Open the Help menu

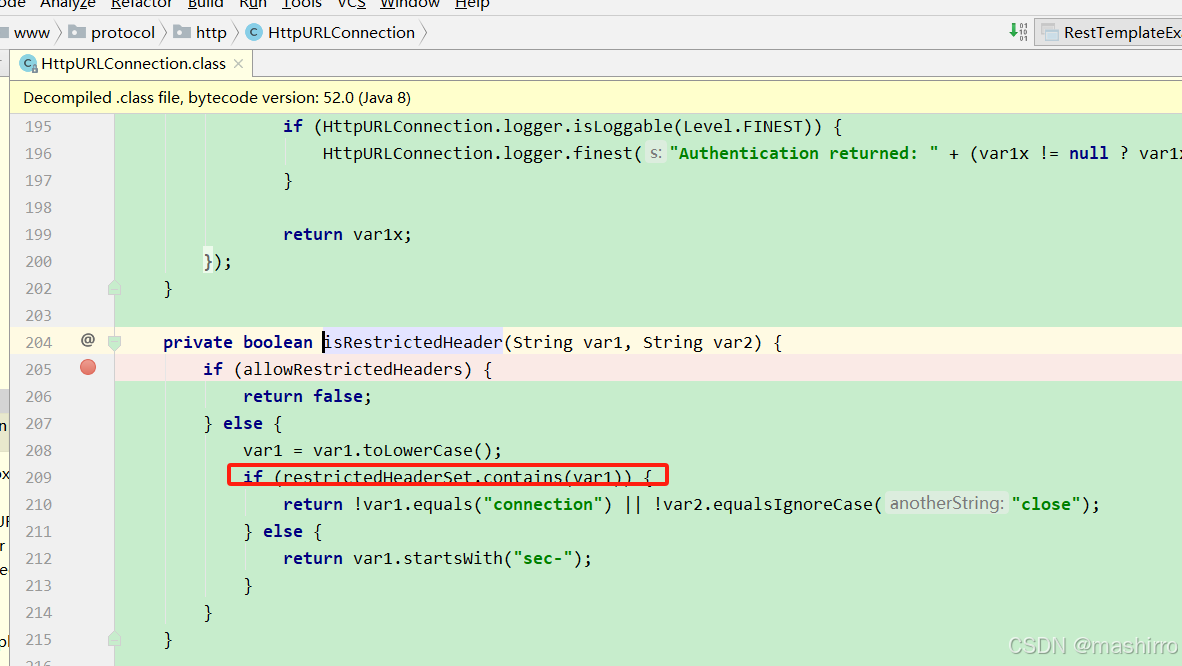tap(472, 4)
